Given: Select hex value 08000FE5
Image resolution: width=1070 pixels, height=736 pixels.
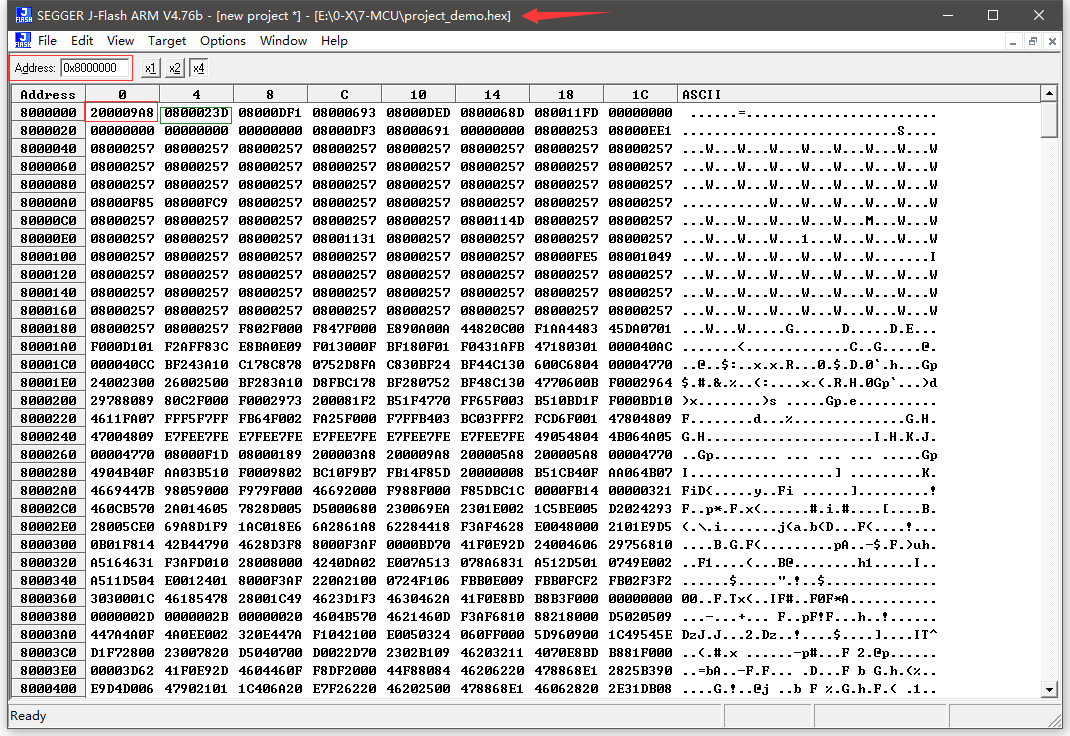Looking at the screenshot, I should (566, 256).
